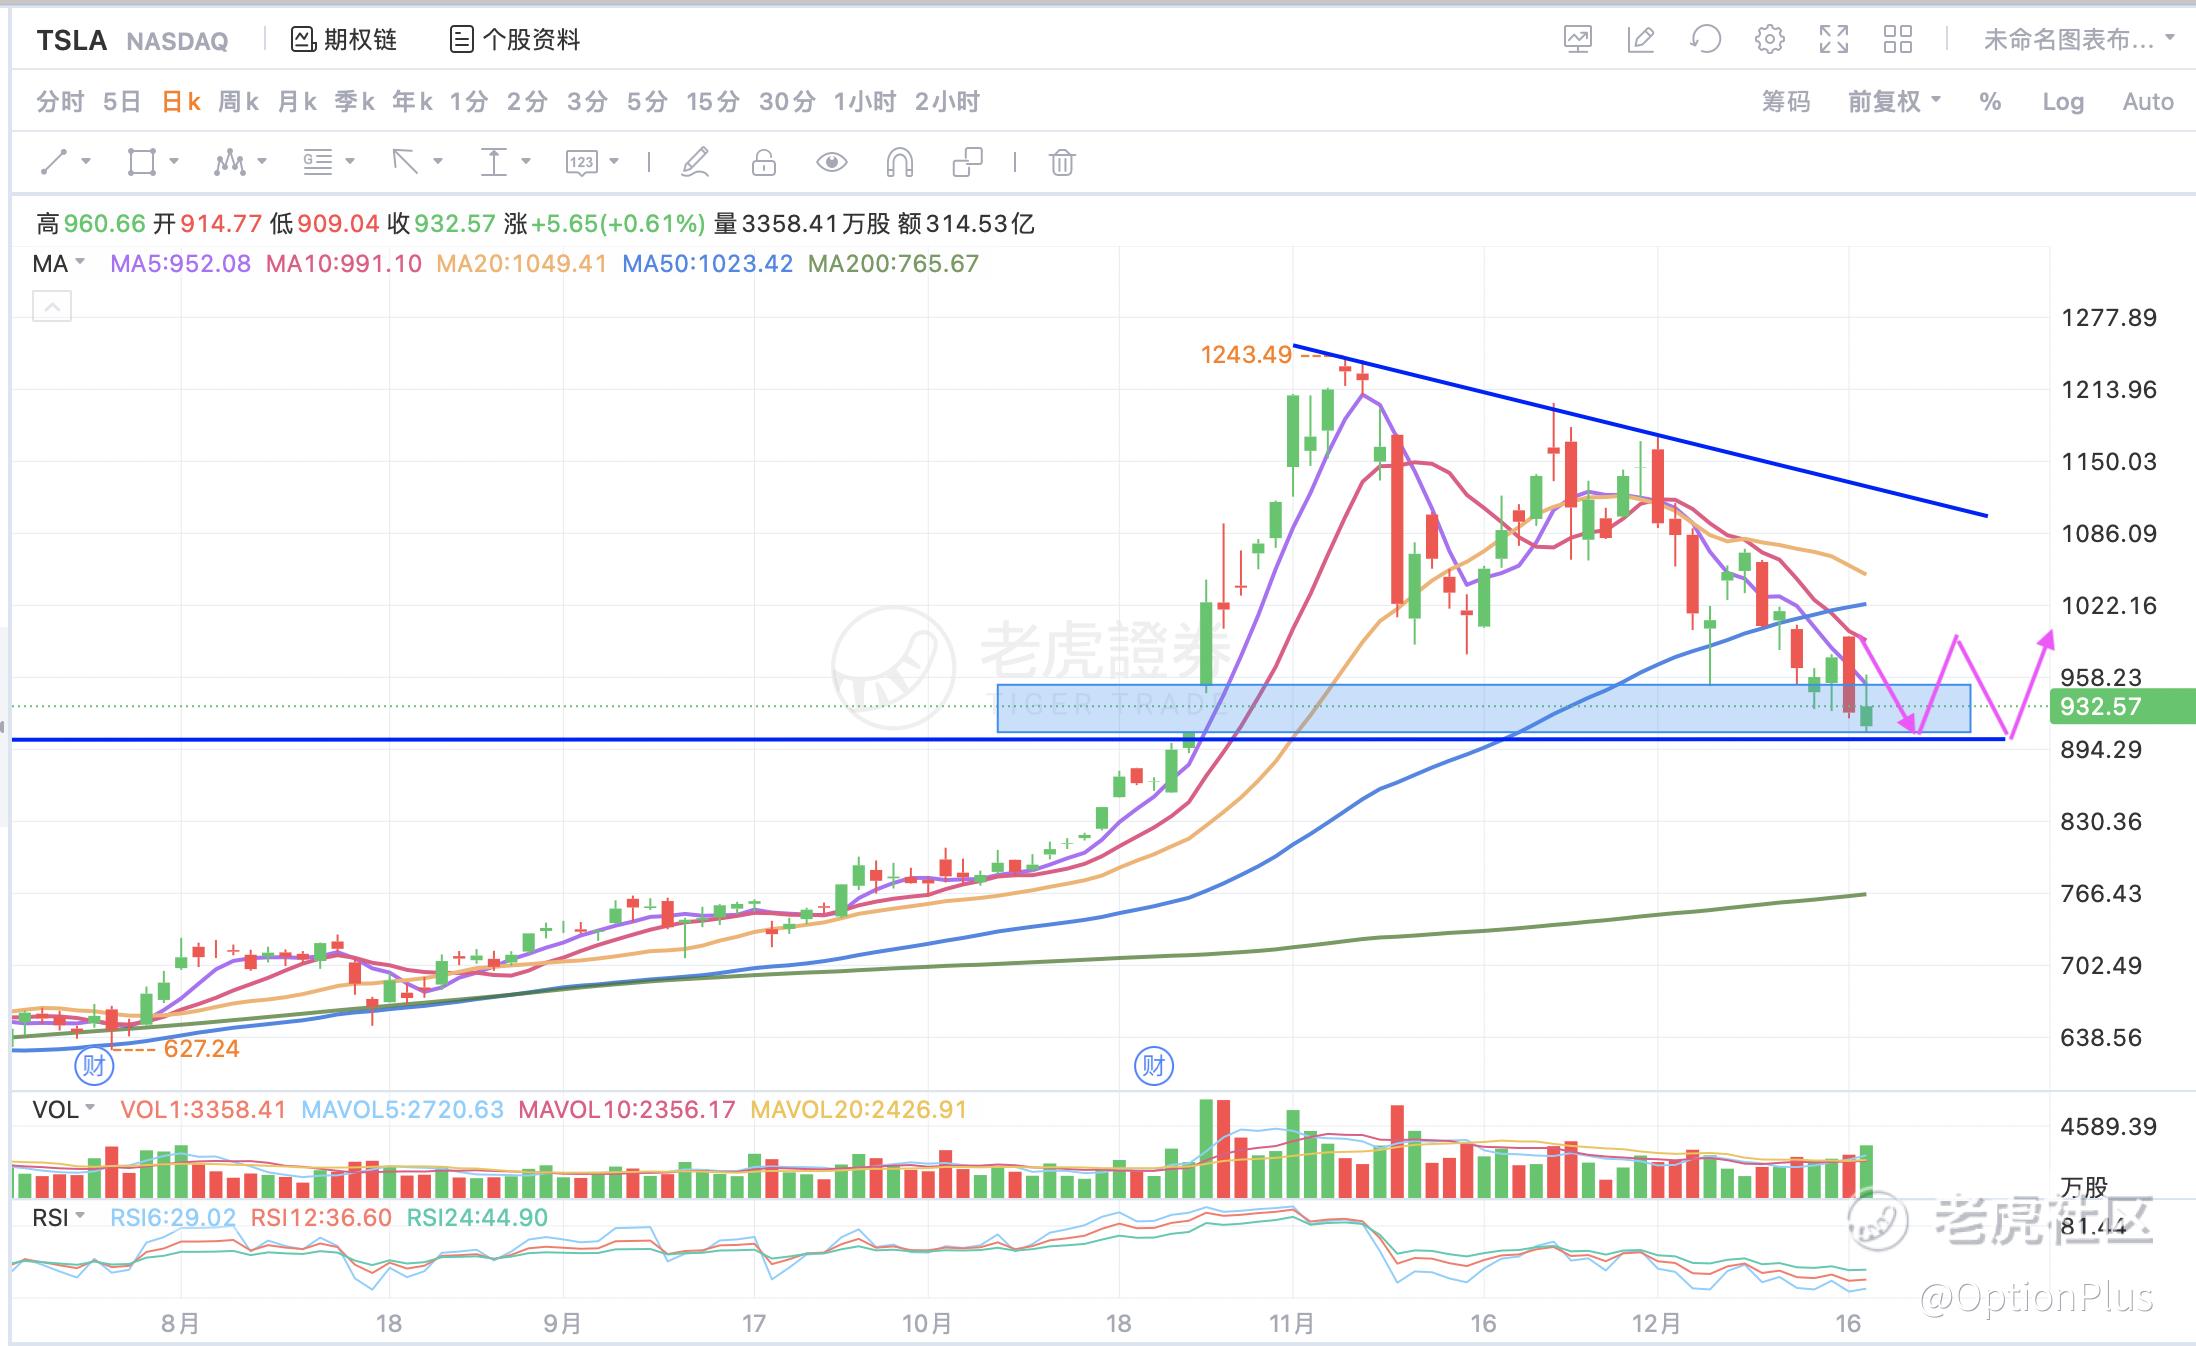Image resolution: width=2196 pixels, height=1346 pixels.
Task: Toggle percent scale mode
Action: coord(1990,101)
